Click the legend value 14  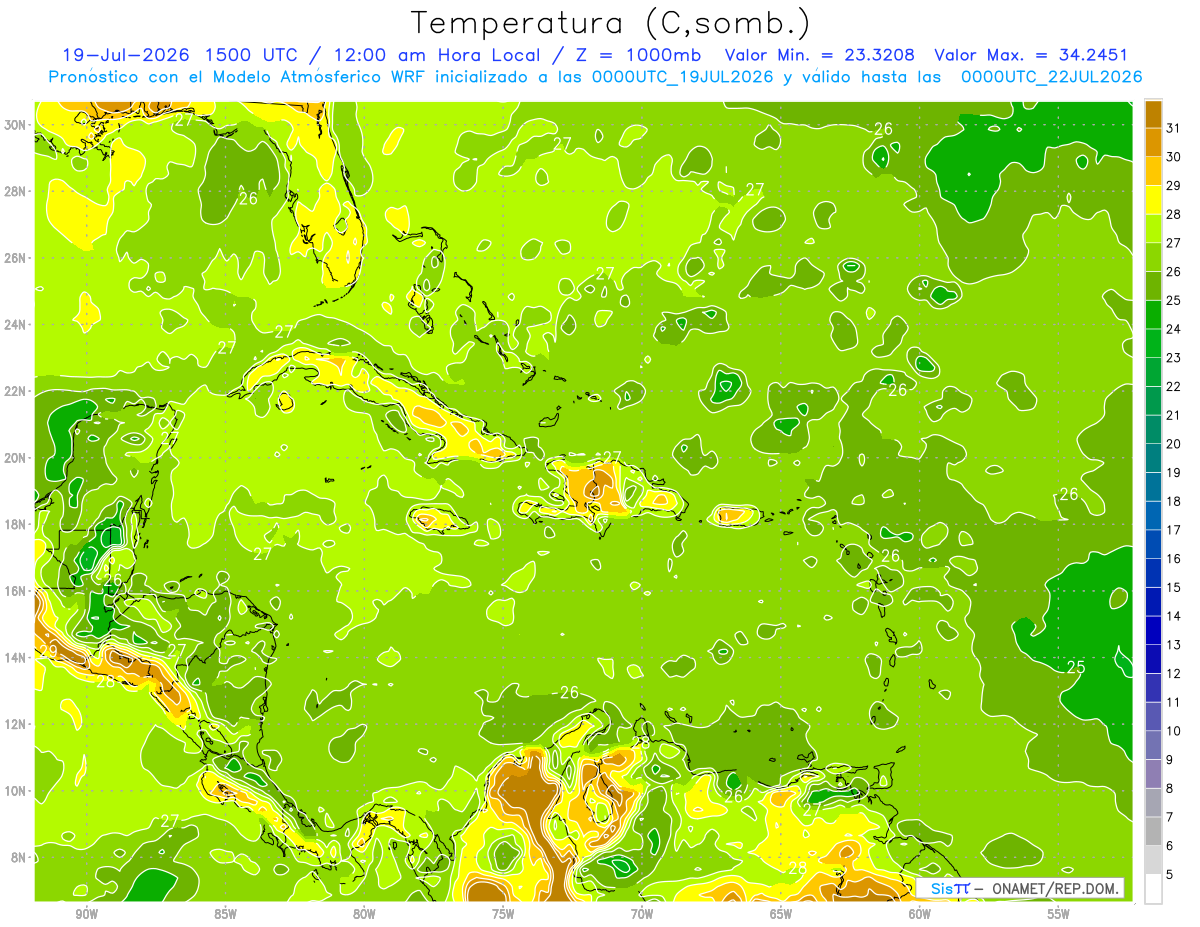pos(1173,617)
